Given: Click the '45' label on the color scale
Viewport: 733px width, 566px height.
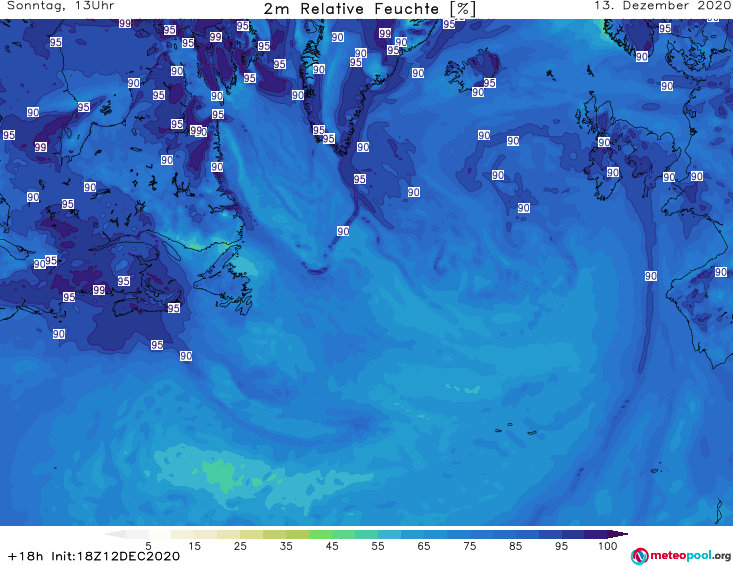Looking at the screenshot, I should click(332, 546).
